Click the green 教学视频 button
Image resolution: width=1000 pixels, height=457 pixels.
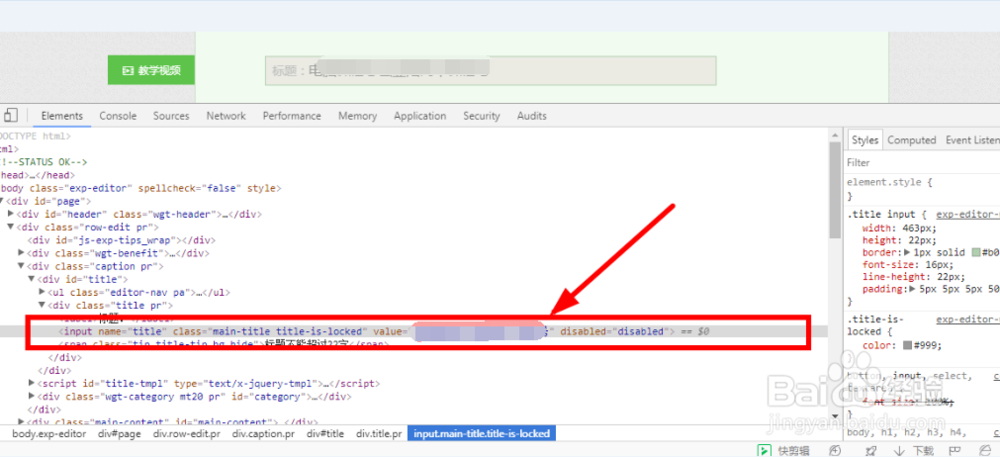pyautogui.click(x=151, y=70)
